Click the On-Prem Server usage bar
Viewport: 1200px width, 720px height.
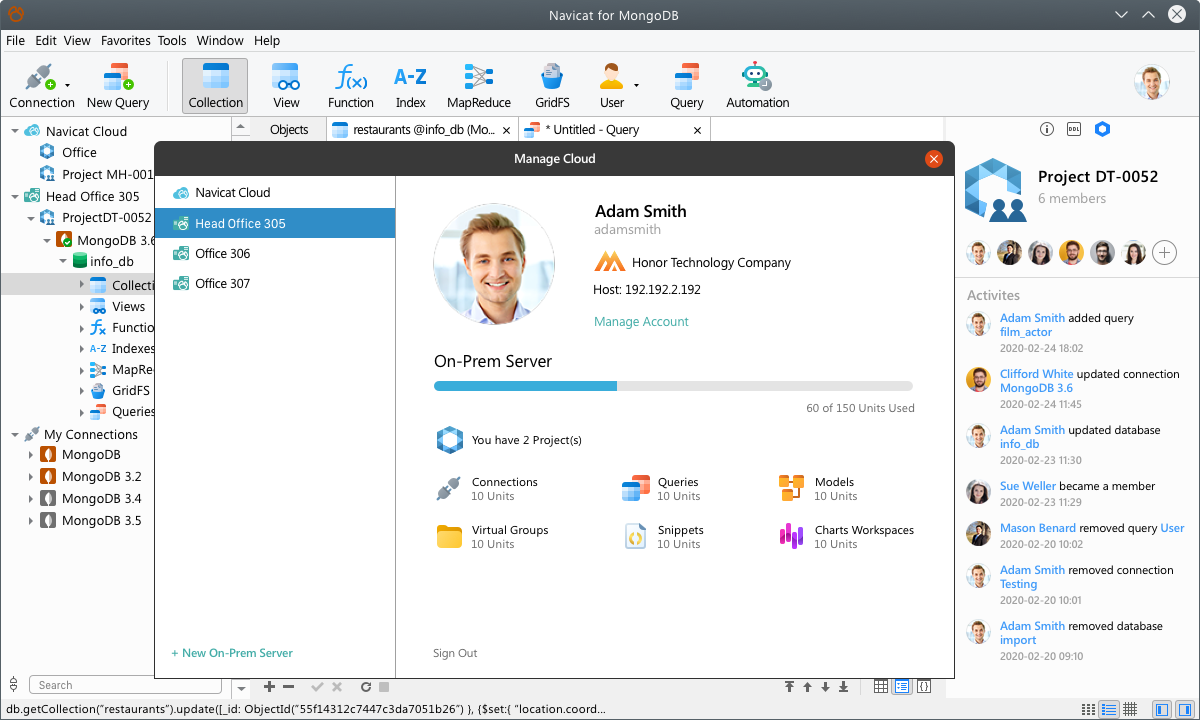pos(673,385)
